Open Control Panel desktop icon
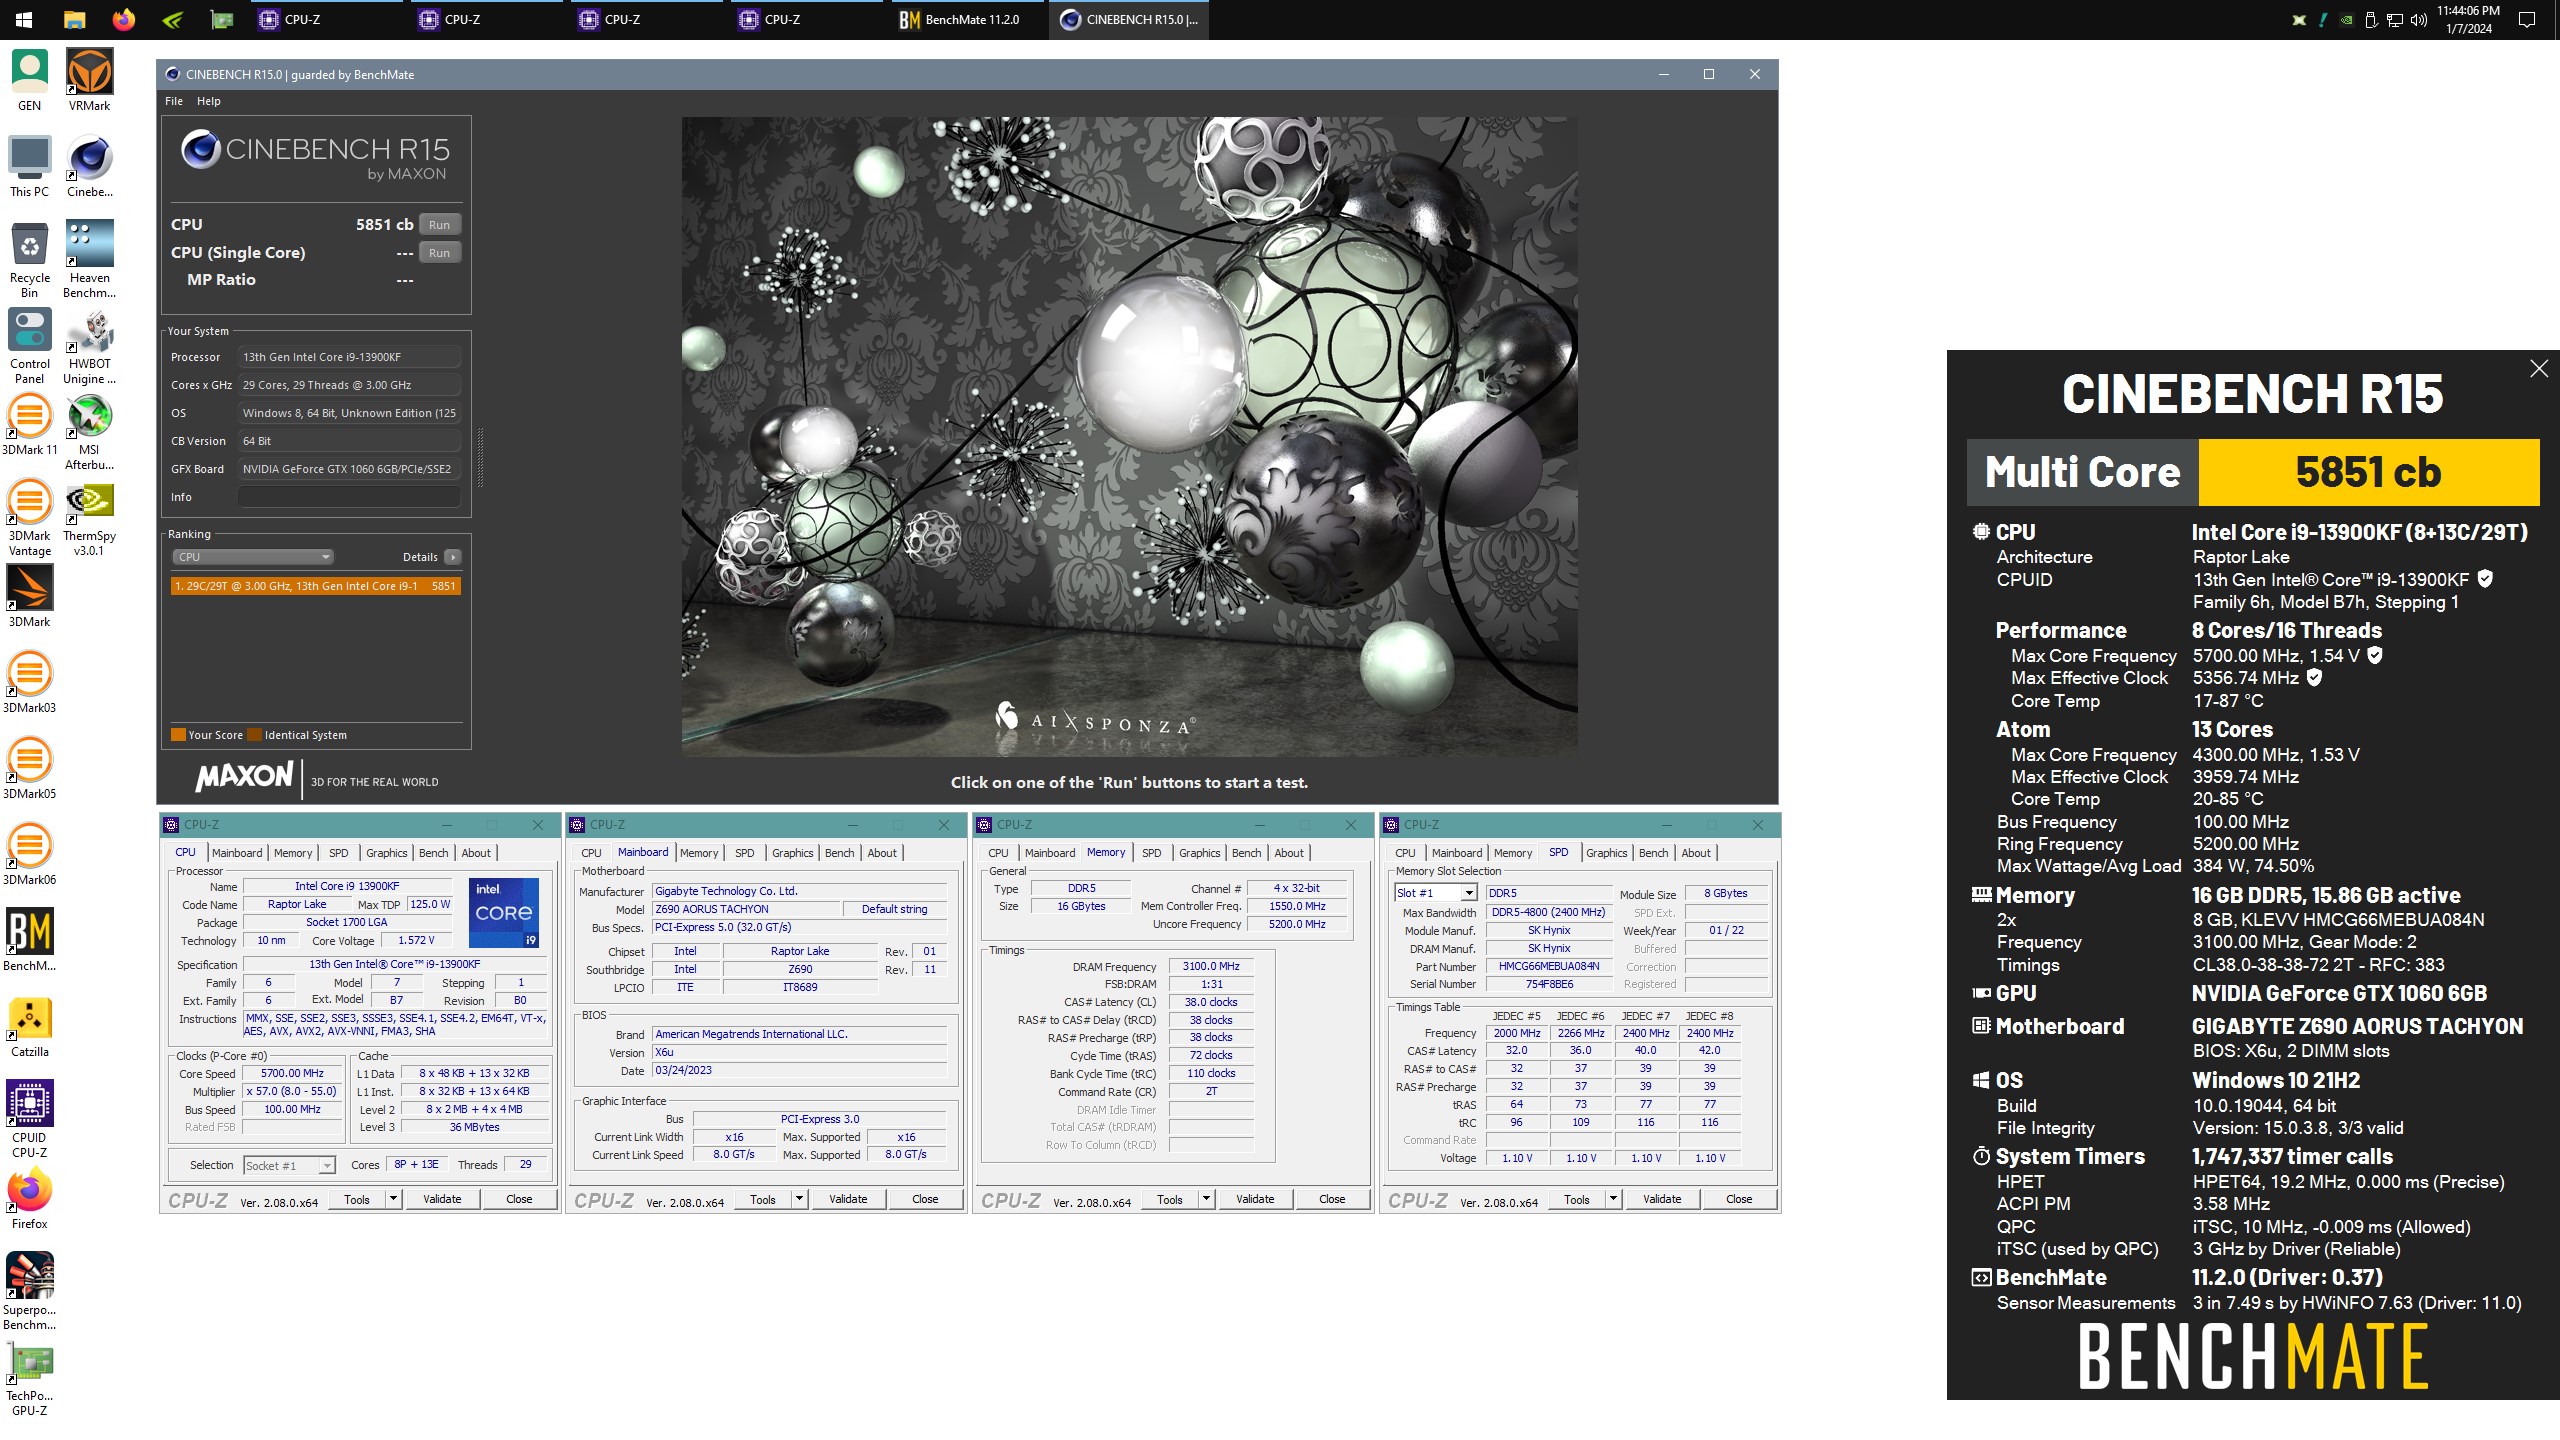2560x1440 pixels. click(29, 346)
